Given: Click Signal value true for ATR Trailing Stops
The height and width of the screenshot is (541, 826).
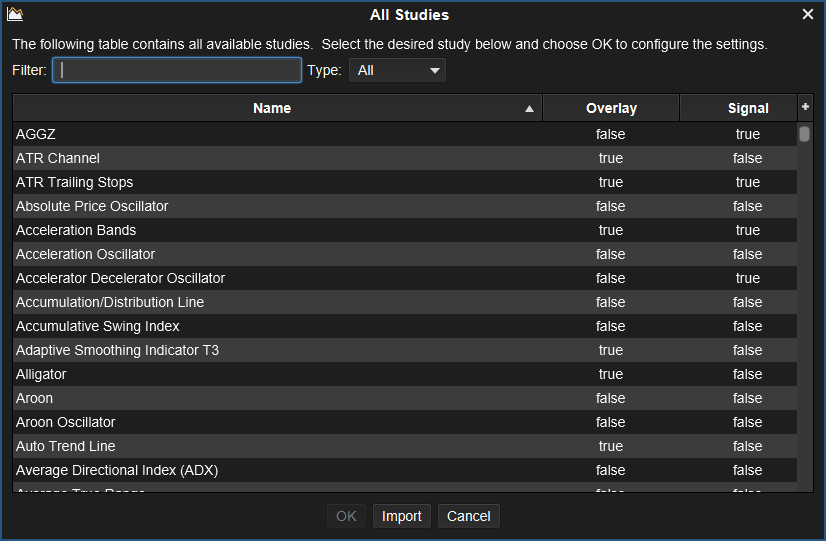Looking at the screenshot, I should 748,182.
